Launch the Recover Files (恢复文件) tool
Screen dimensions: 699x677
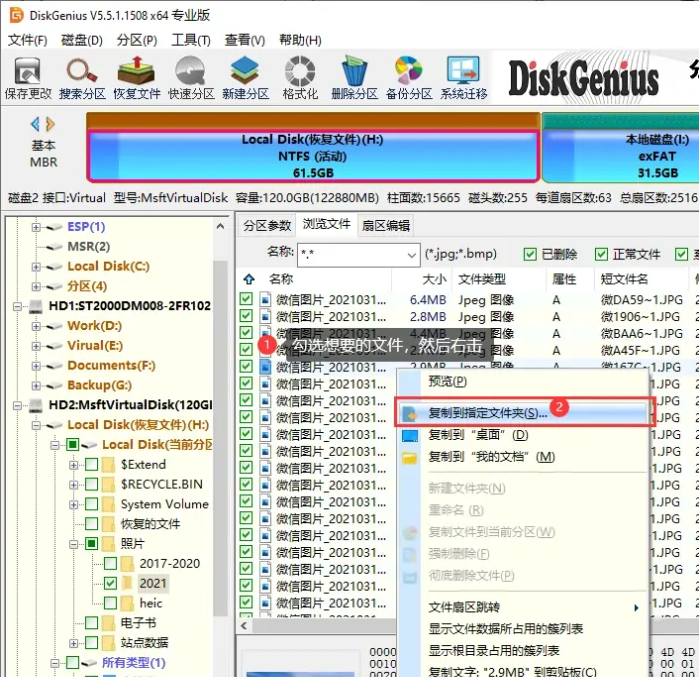point(136,78)
